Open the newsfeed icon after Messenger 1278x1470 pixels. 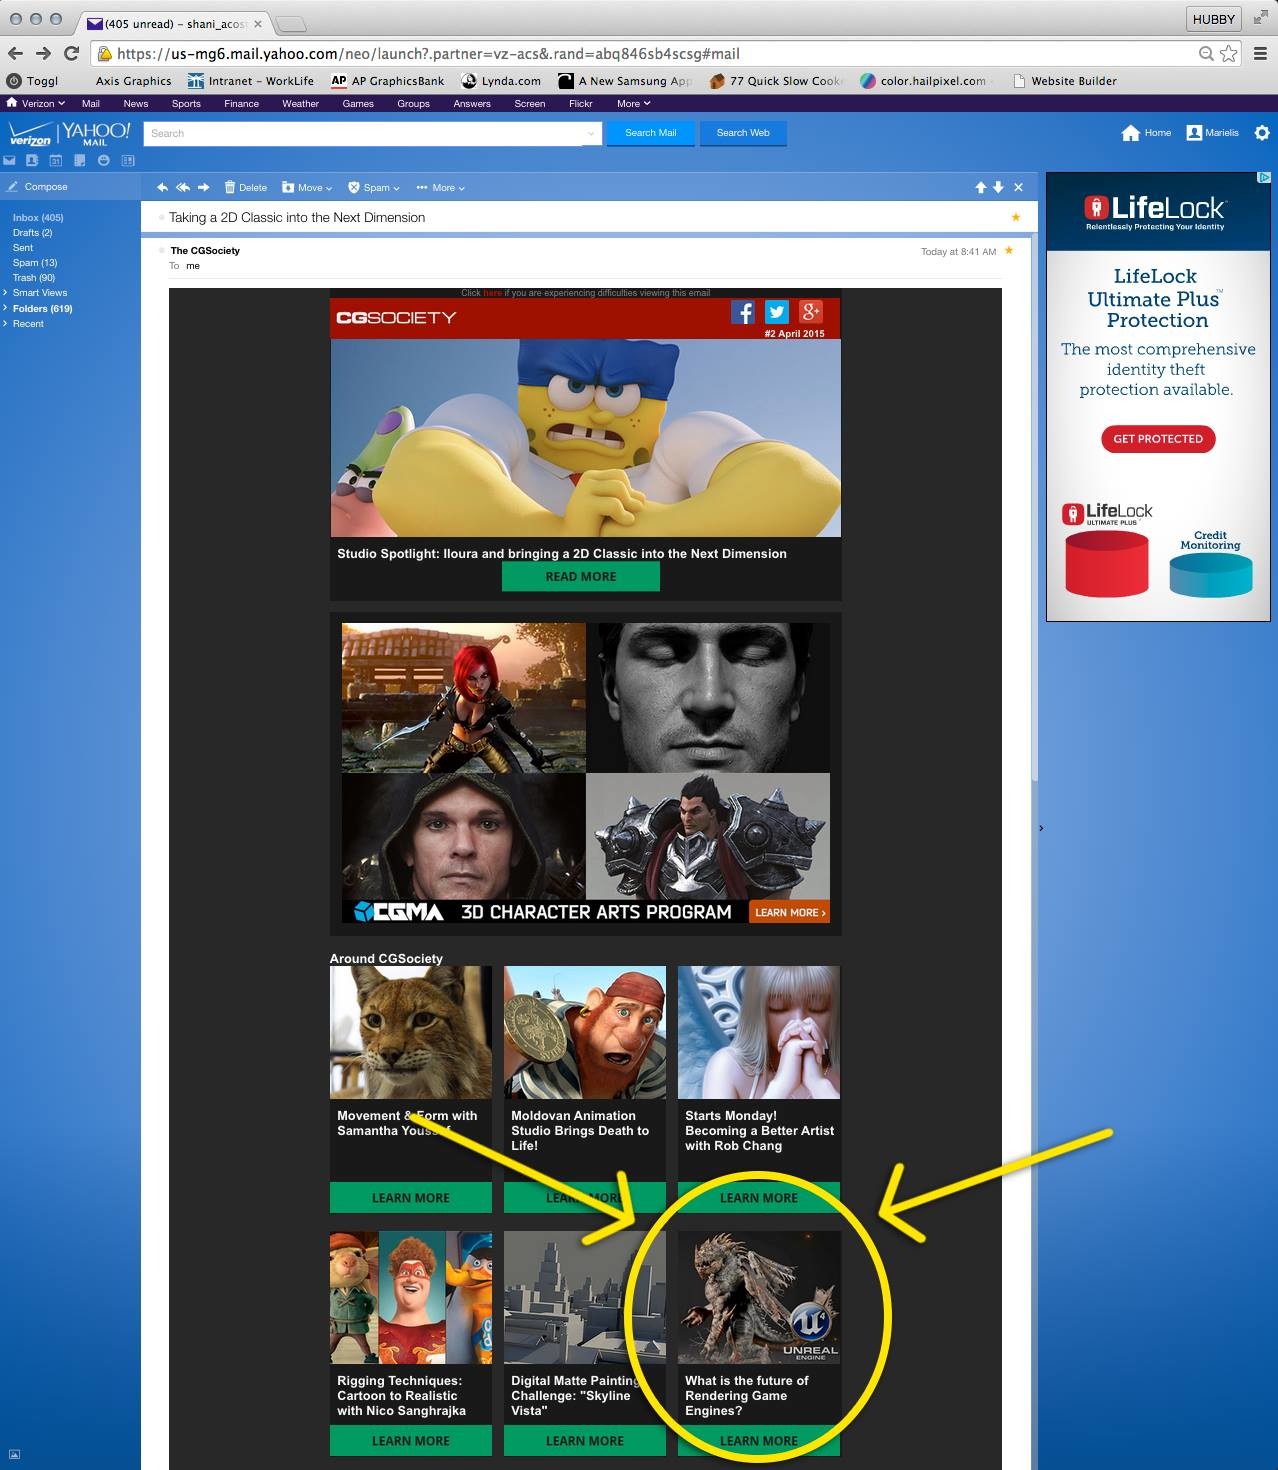127,160
